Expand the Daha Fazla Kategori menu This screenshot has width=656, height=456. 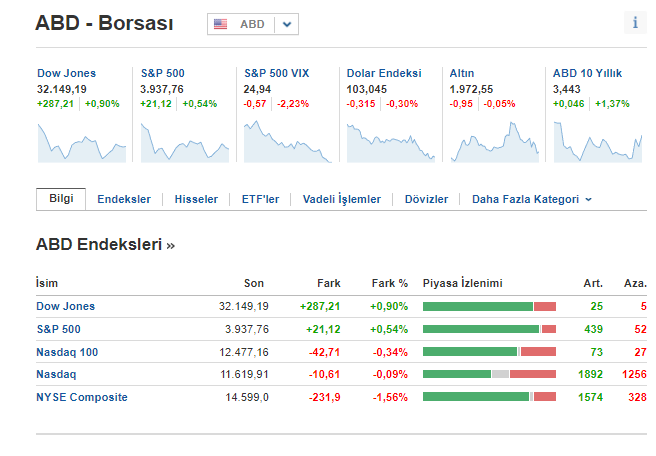coord(532,199)
